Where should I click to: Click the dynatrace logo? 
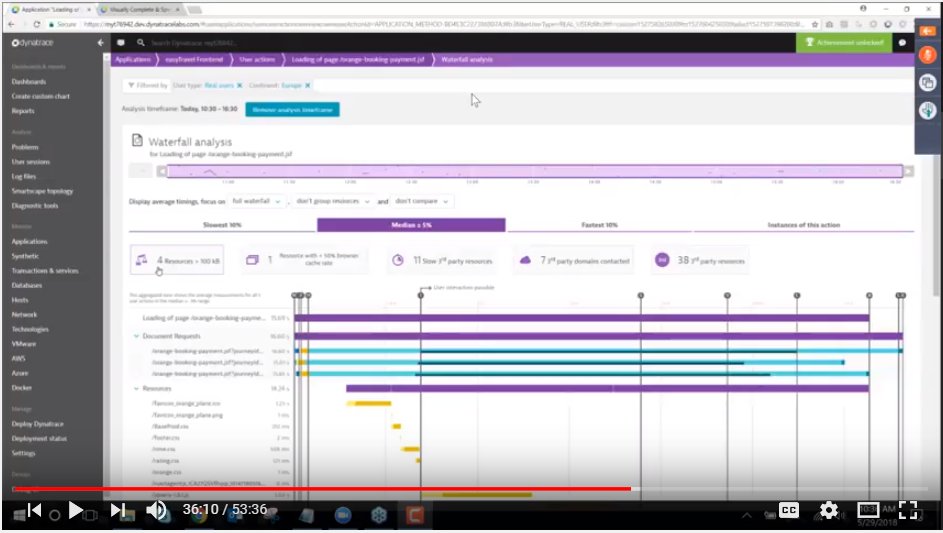(x=32, y=43)
